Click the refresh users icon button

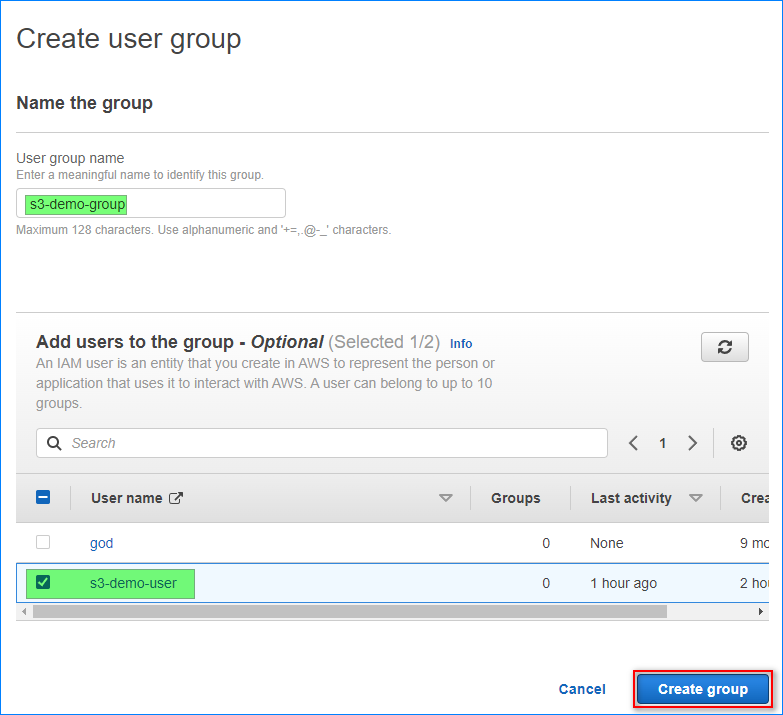tap(725, 347)
